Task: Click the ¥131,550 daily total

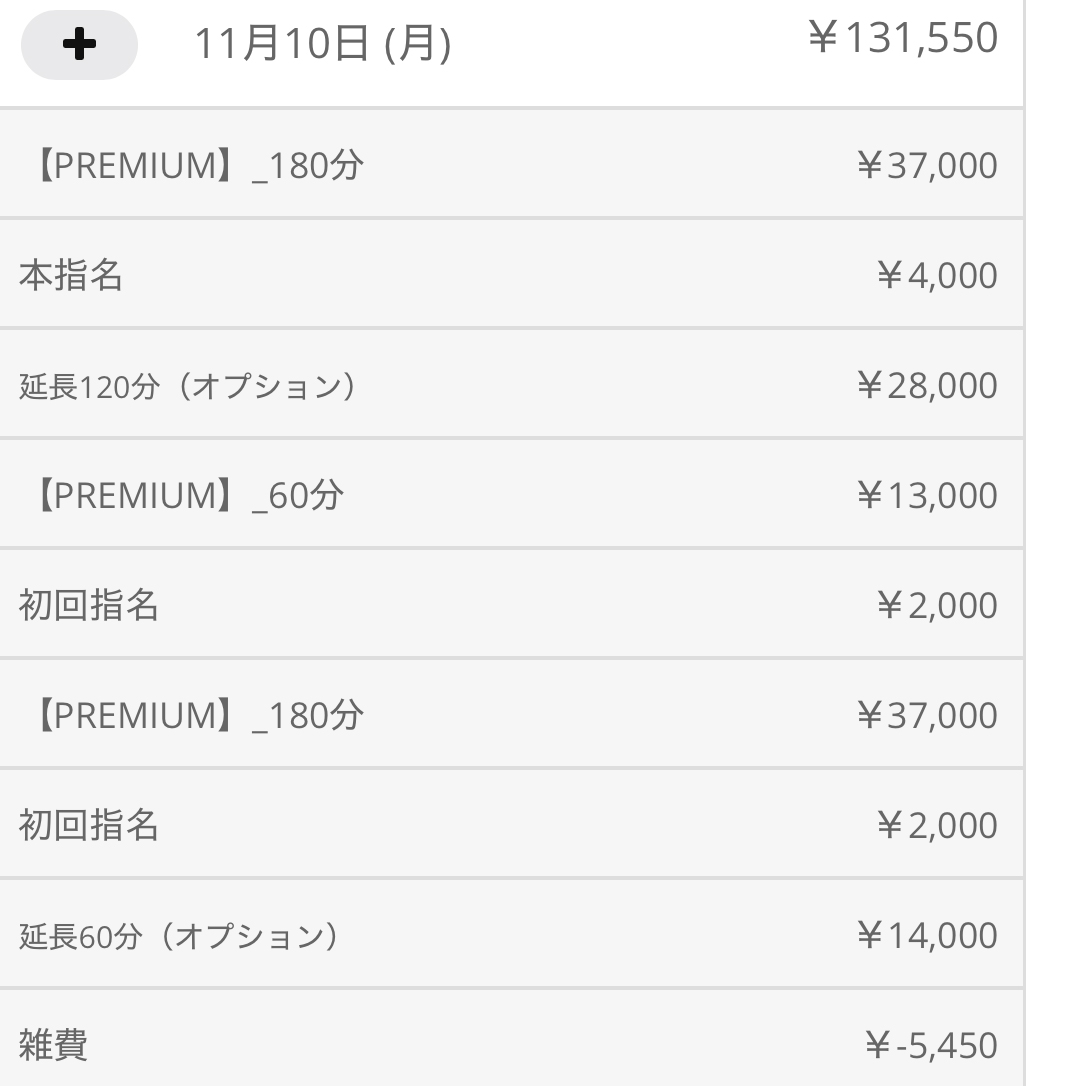Action: click(902, 39)
